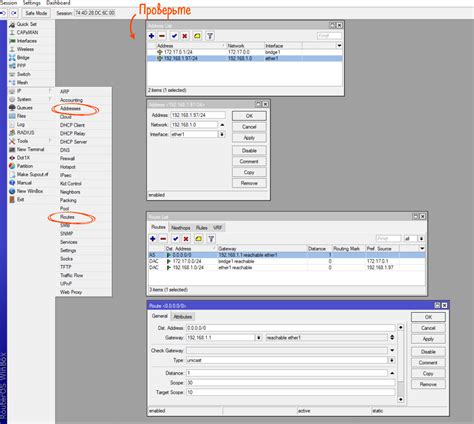The width and height of the screenshot is (474, 424).
Task: Click the red minus icon in Route List
Action: point(163,239)
